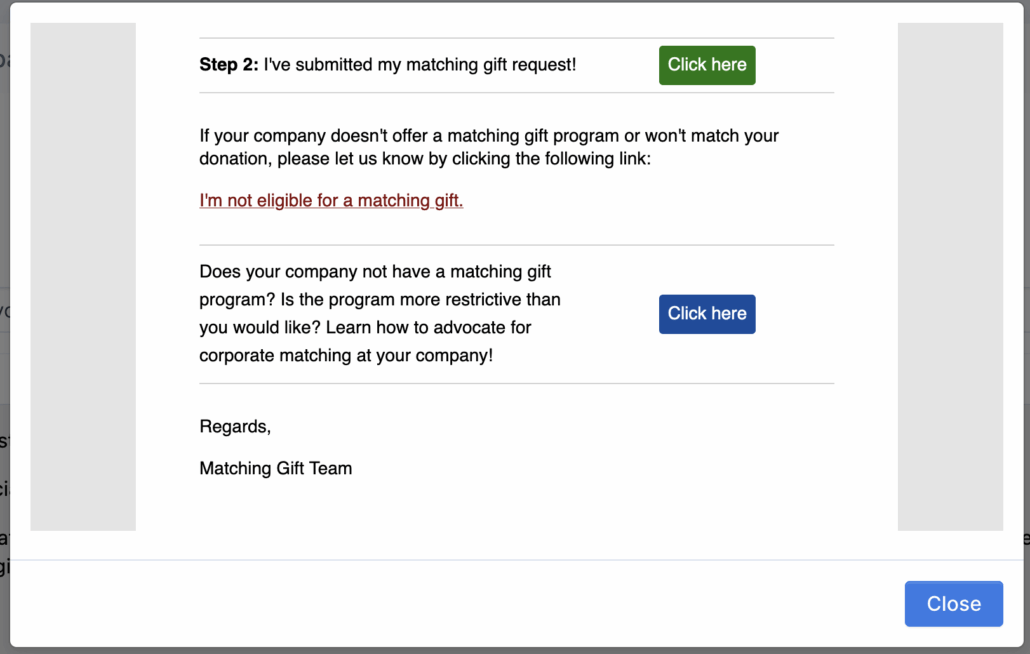This screenshot has height=654, width=1030.
Task: Open the "I'm not eligible for a matching gift" link
Action: click(331, 201)
